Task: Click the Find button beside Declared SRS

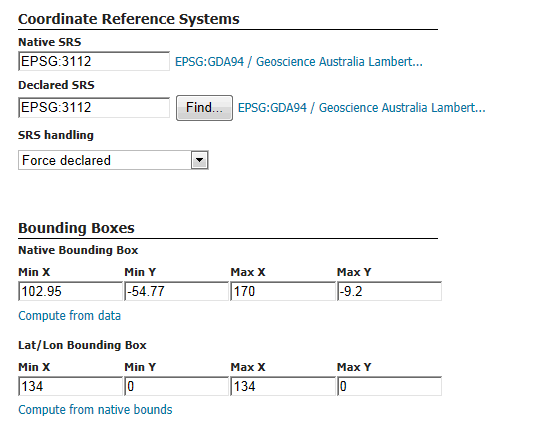Action: pos(204,108)
